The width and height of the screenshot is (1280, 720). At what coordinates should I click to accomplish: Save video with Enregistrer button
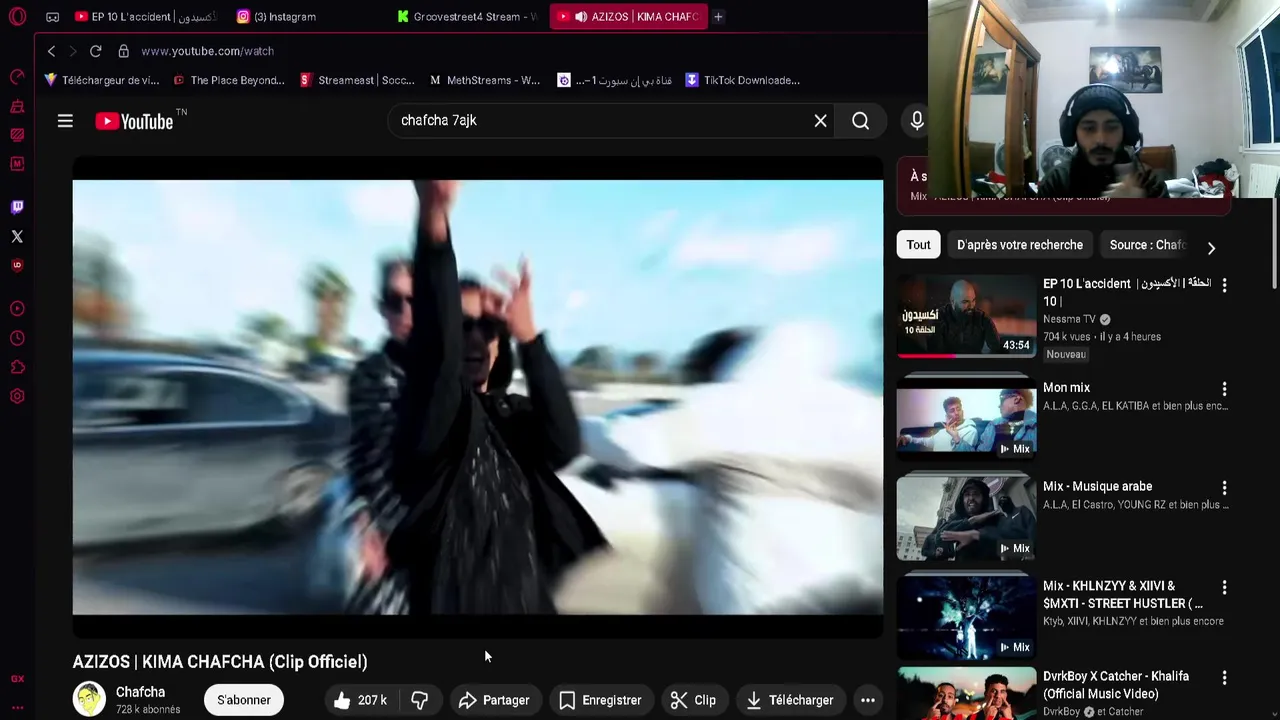600,700
